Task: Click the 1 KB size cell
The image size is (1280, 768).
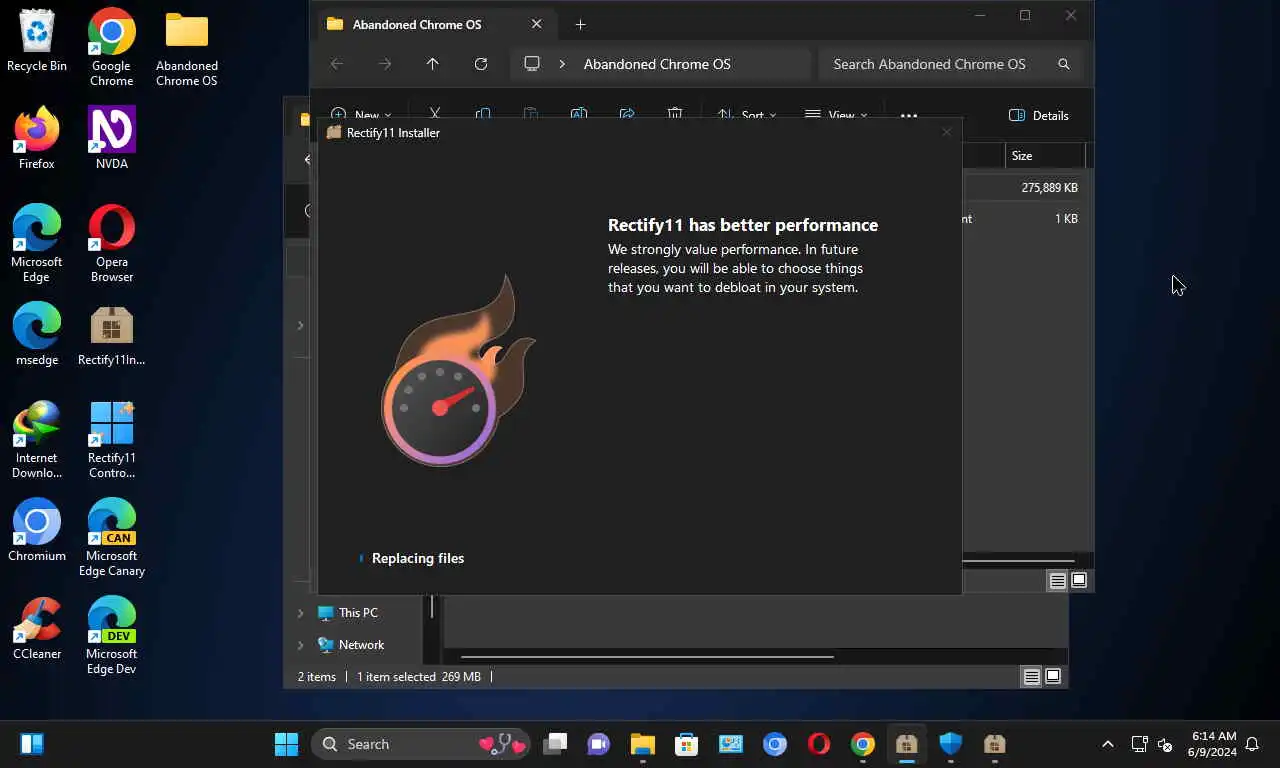Action: [1066, 218]
